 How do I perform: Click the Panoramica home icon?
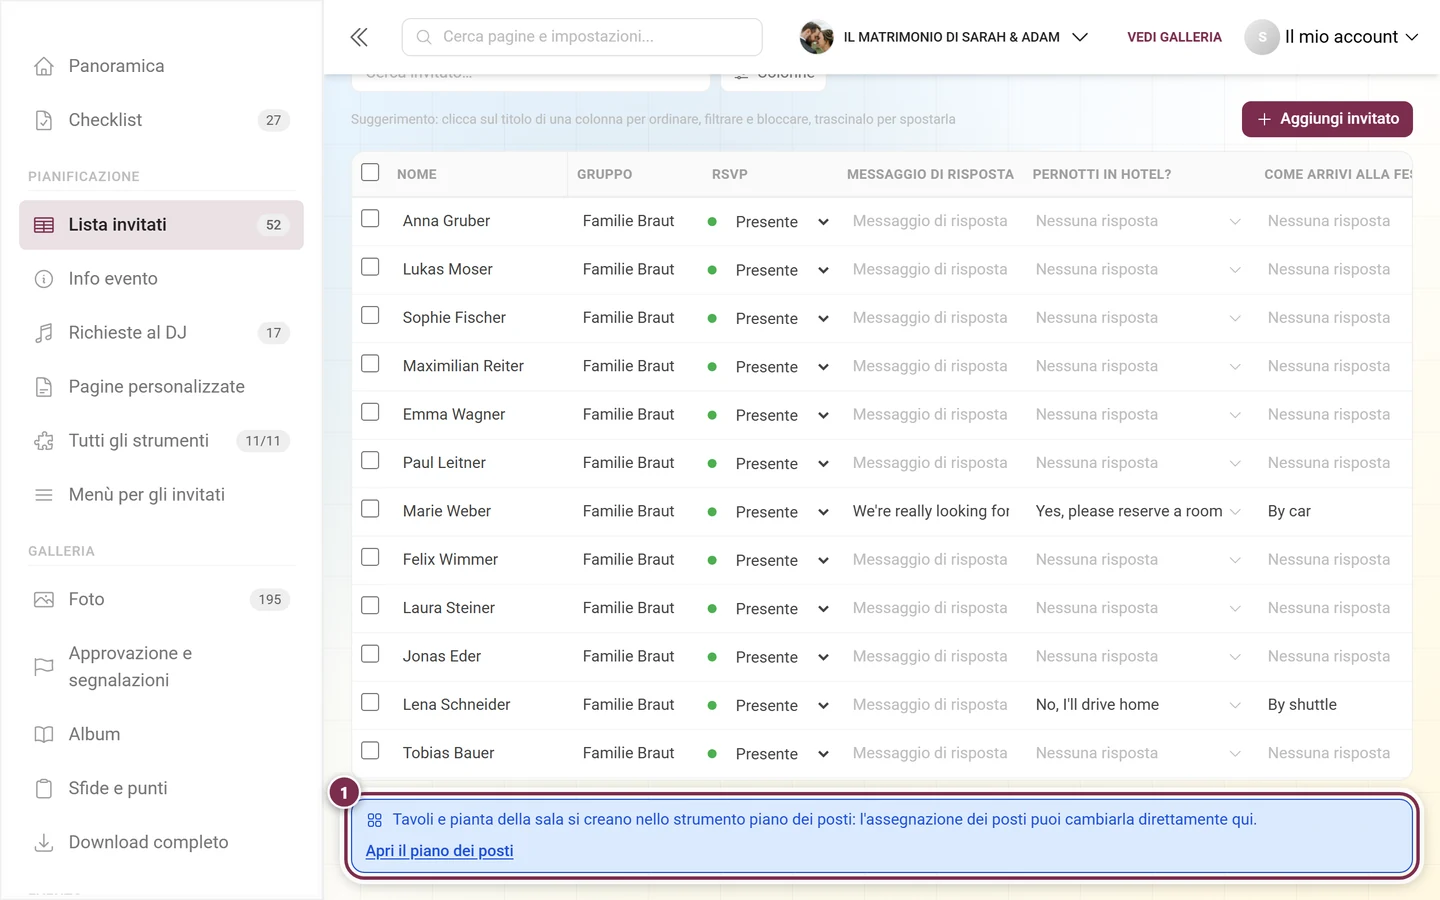tap(44, 66)
